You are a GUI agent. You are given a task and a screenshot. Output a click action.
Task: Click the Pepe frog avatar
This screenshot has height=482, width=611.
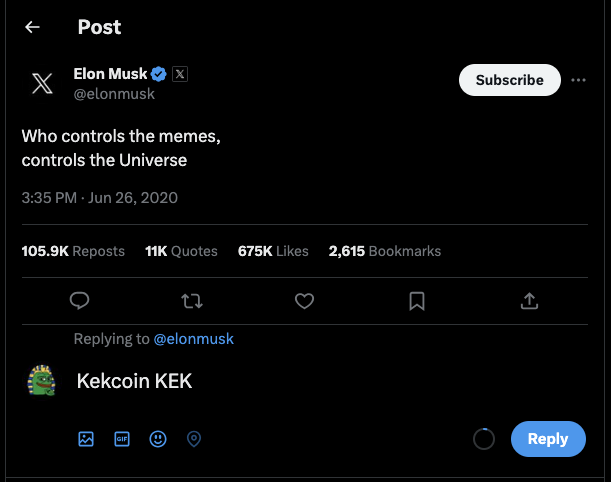pyautogui.click(x=42, y=381)
